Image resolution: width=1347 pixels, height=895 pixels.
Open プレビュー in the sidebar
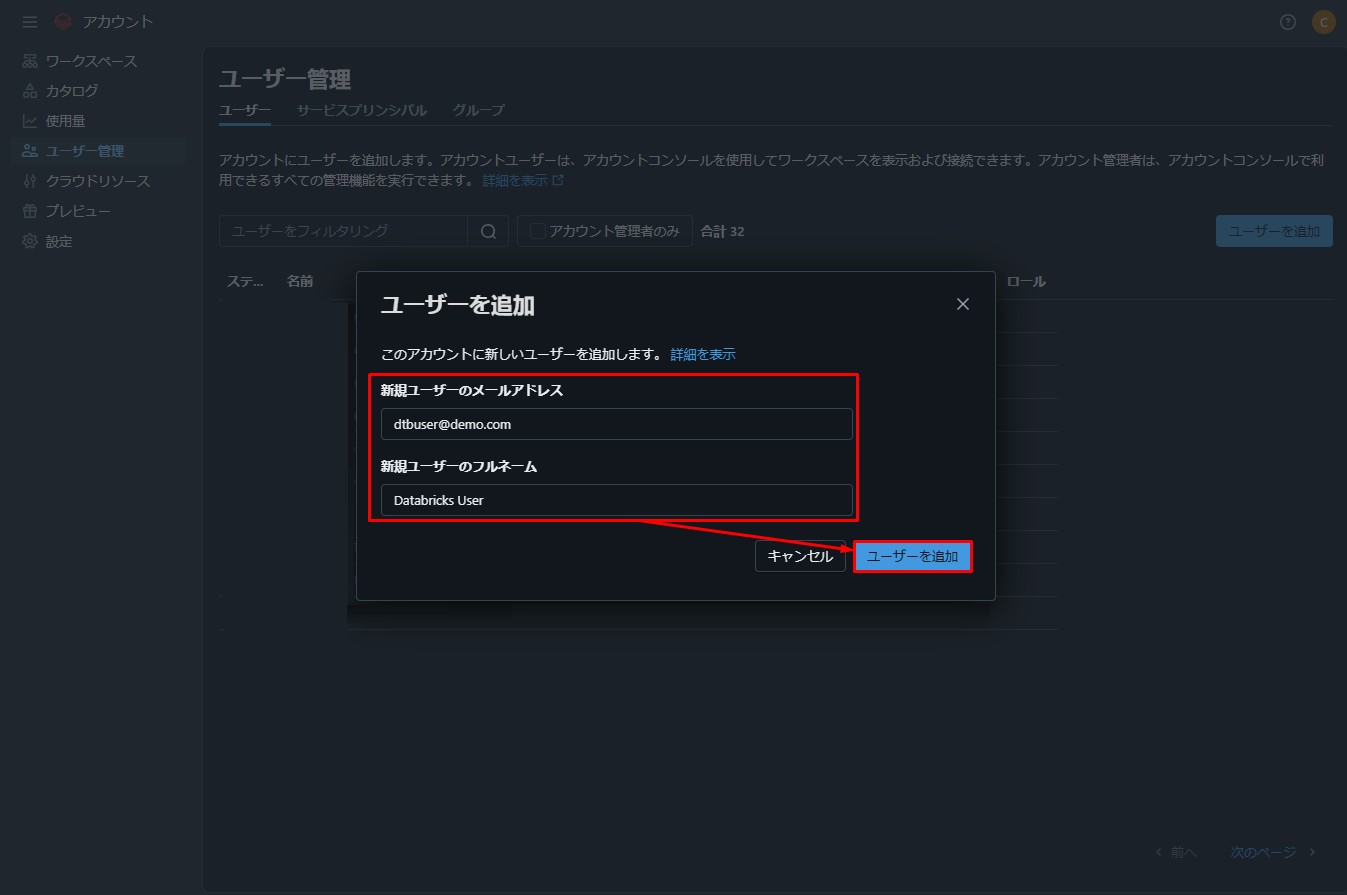tap(78, 211)
